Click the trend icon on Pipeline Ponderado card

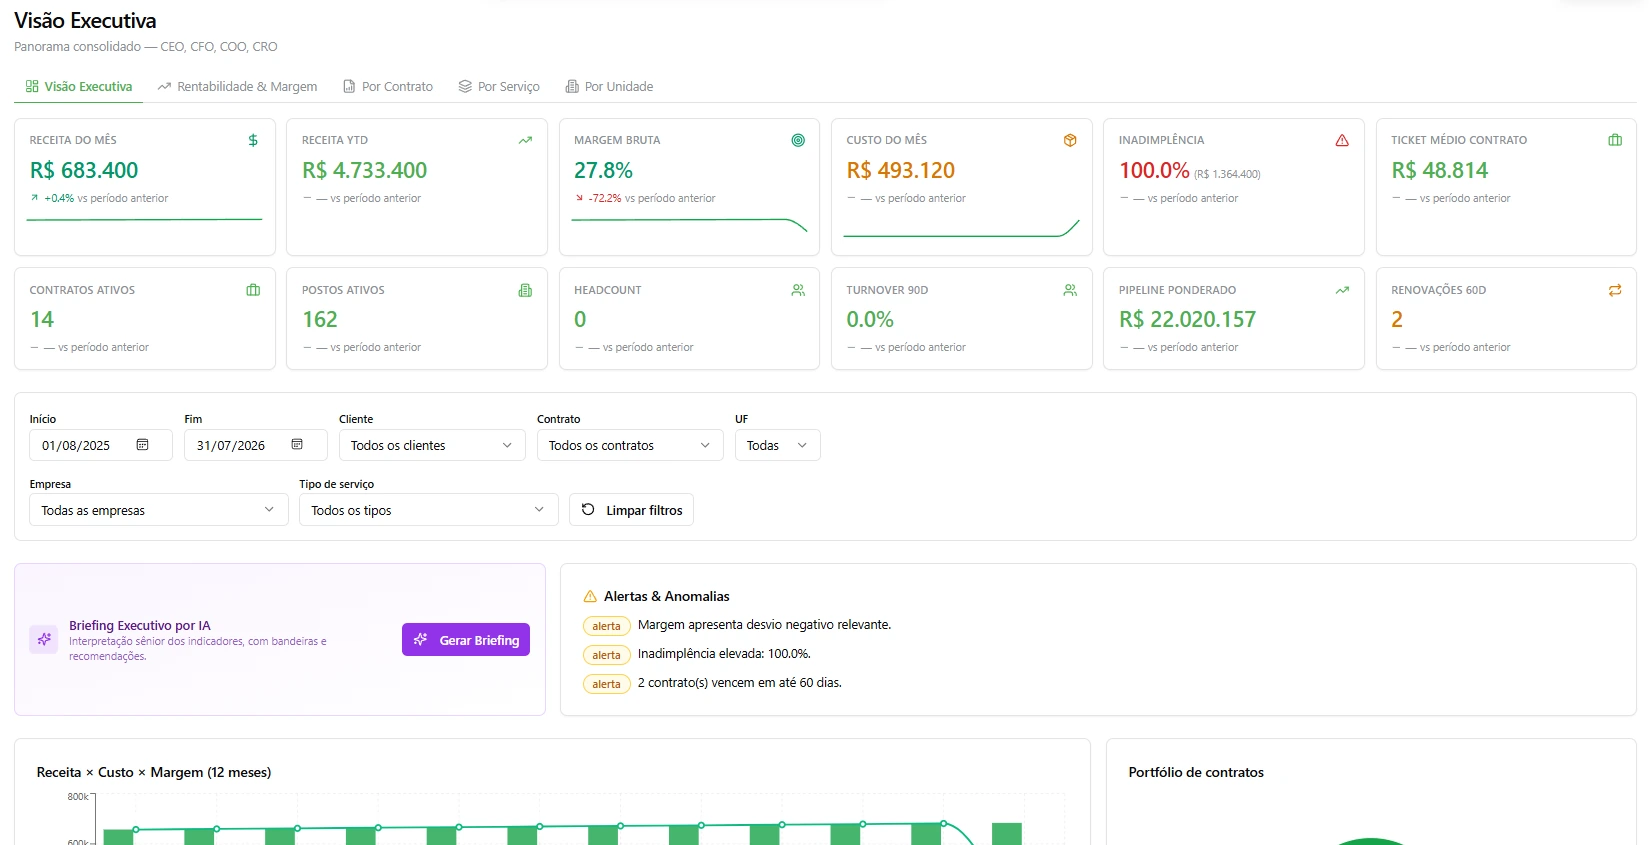pyautogui.click(x=1342, y=290)
